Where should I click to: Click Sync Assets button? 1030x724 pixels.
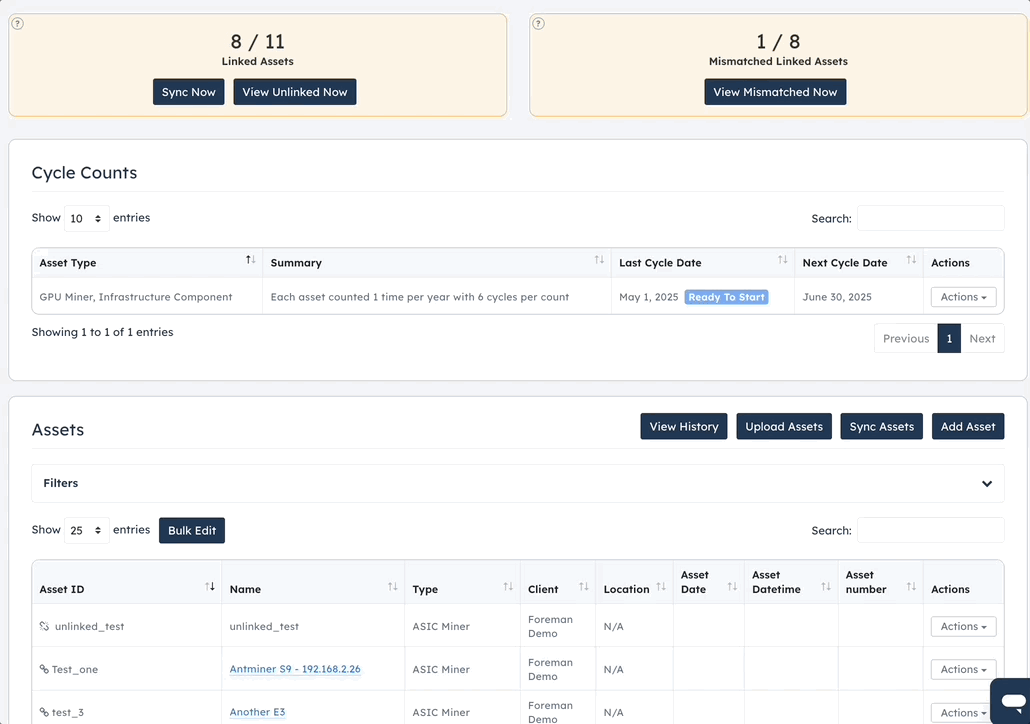[882, 426]
